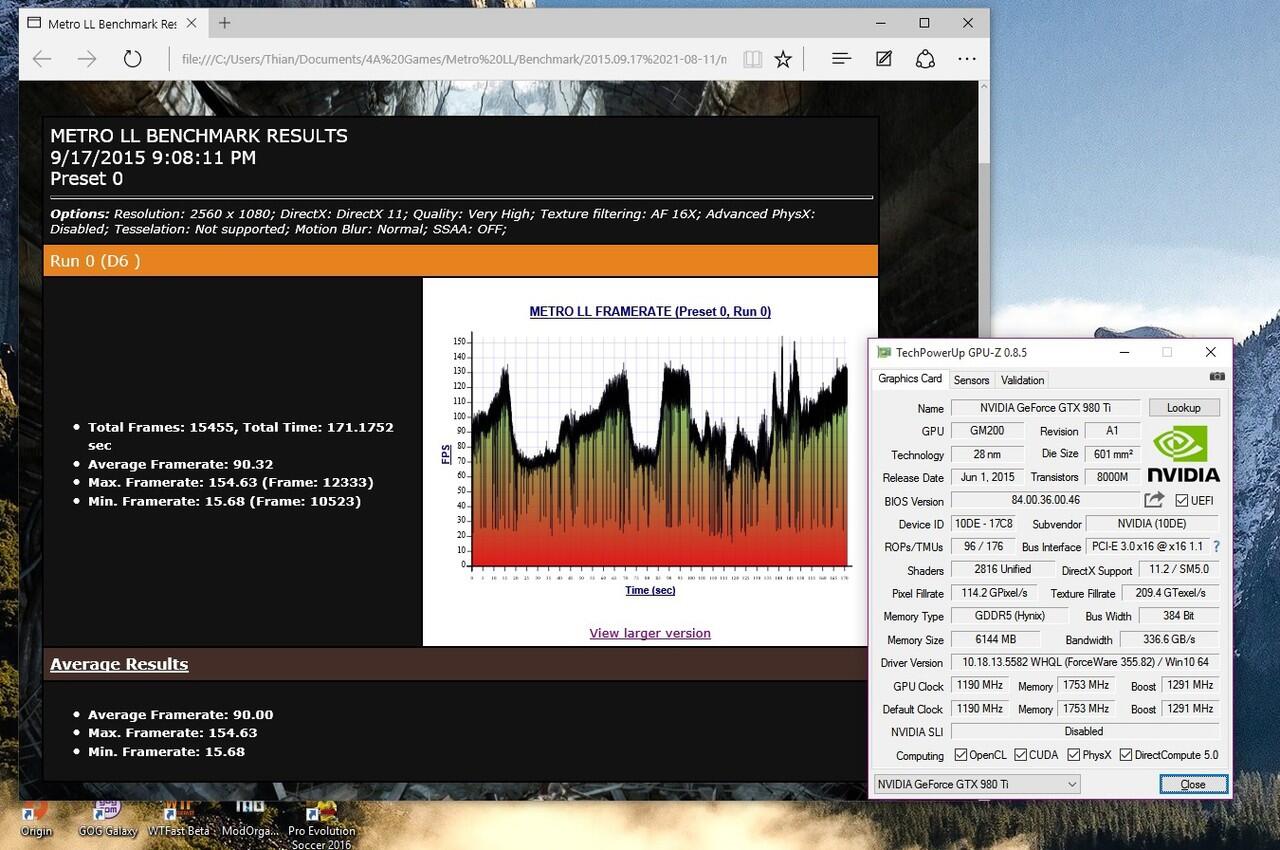Open the Hub icon in Edge

tap(841, 59)
